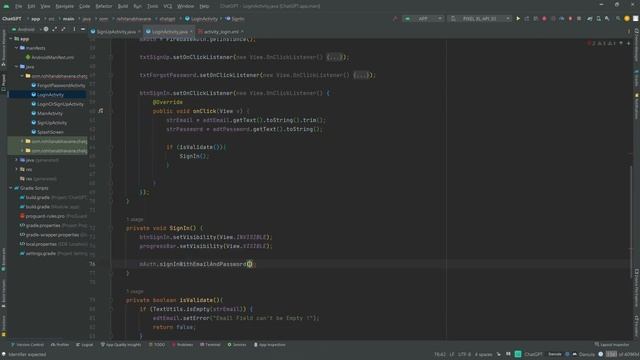
Task: Click the 4 spaces indent setting
Action: (484, 354)
